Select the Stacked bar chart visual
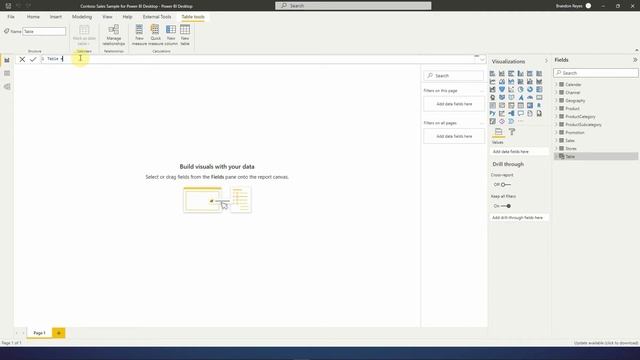 coord(493,73)
